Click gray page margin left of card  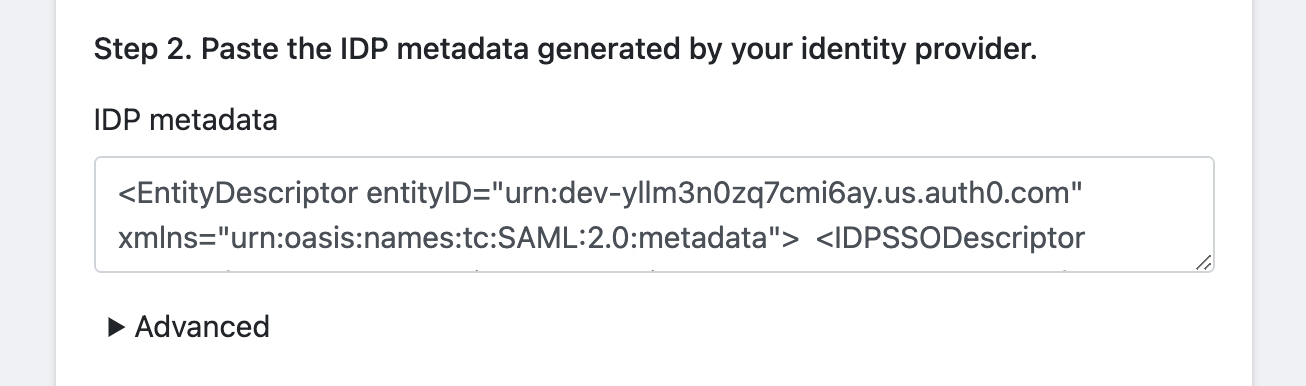tap(27, 193)
